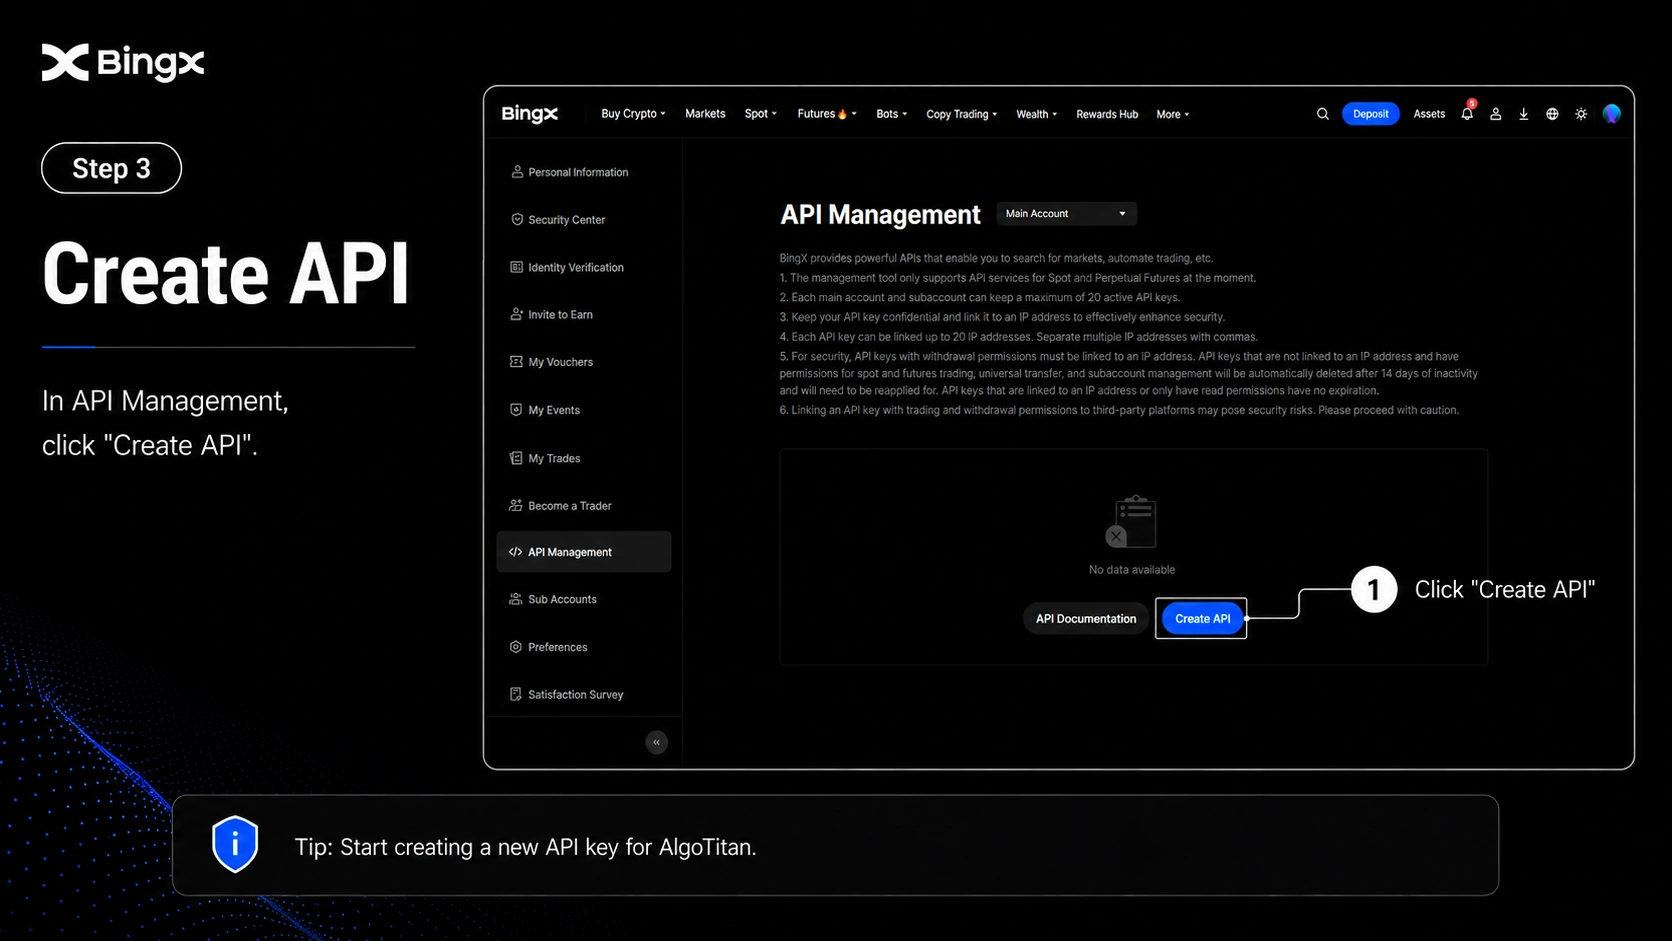Open the Rewards Hub page
Image resolution: width=1672 pixels, height=941 pixels.
point(1107,114)
